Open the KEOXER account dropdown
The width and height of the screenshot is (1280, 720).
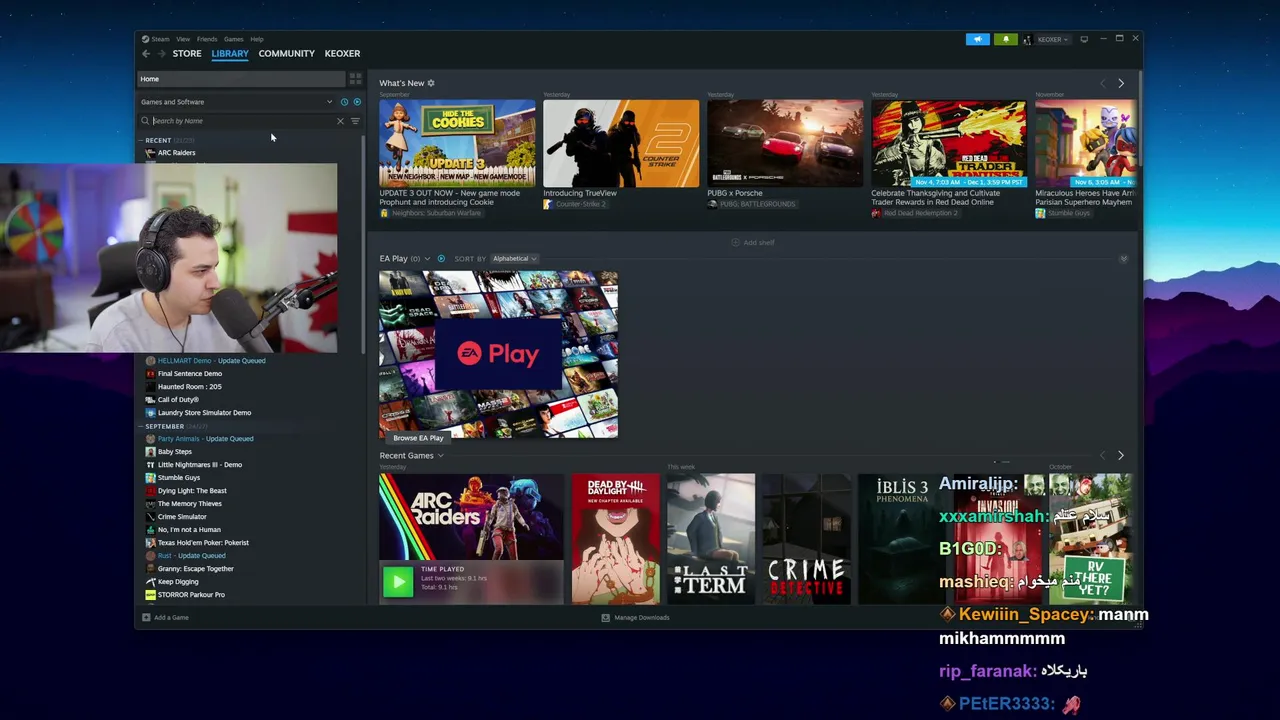[1053, 40]
